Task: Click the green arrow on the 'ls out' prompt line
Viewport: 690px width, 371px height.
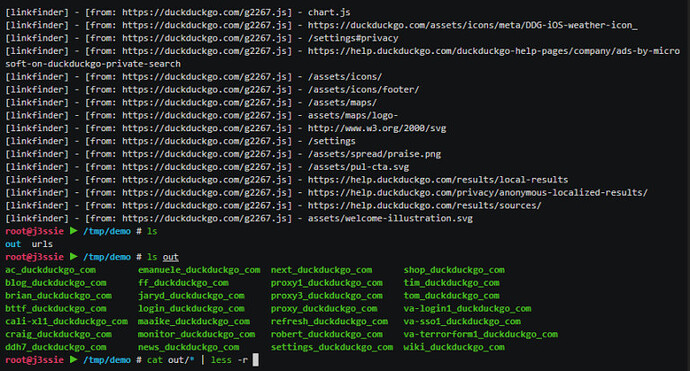Action: [x=73, y=257]
